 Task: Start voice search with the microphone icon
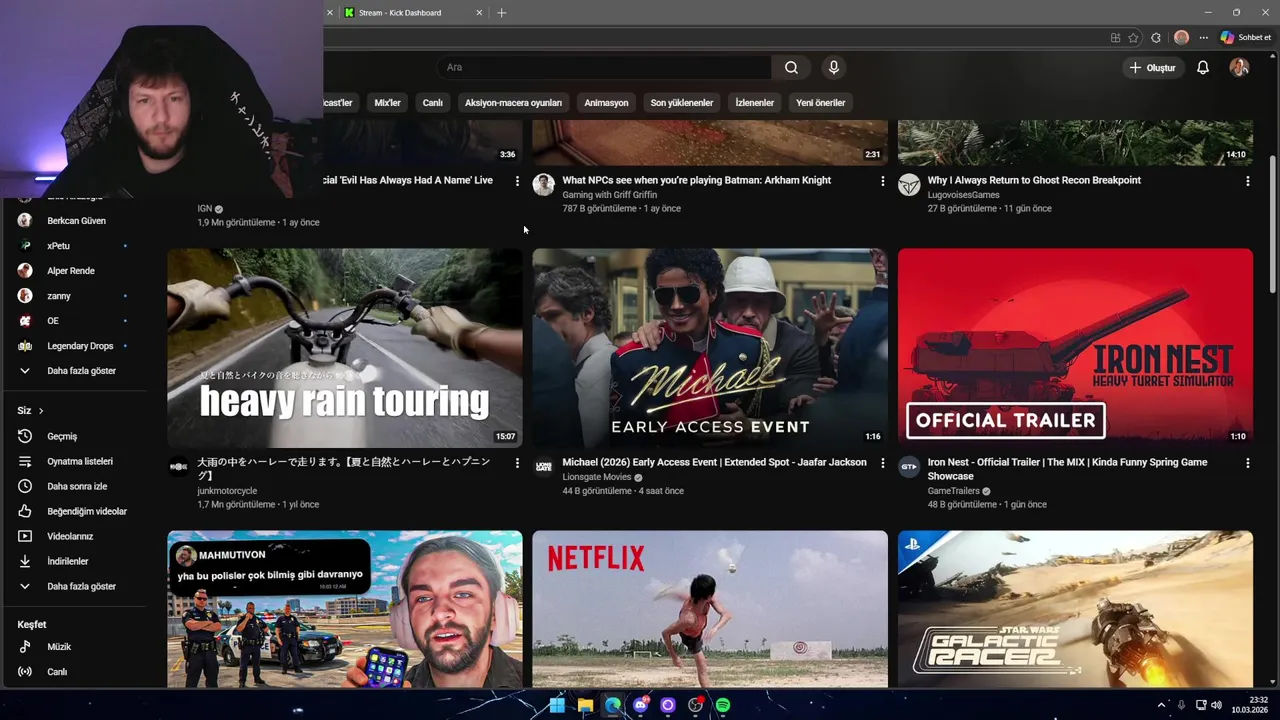[x=834, y=67]
